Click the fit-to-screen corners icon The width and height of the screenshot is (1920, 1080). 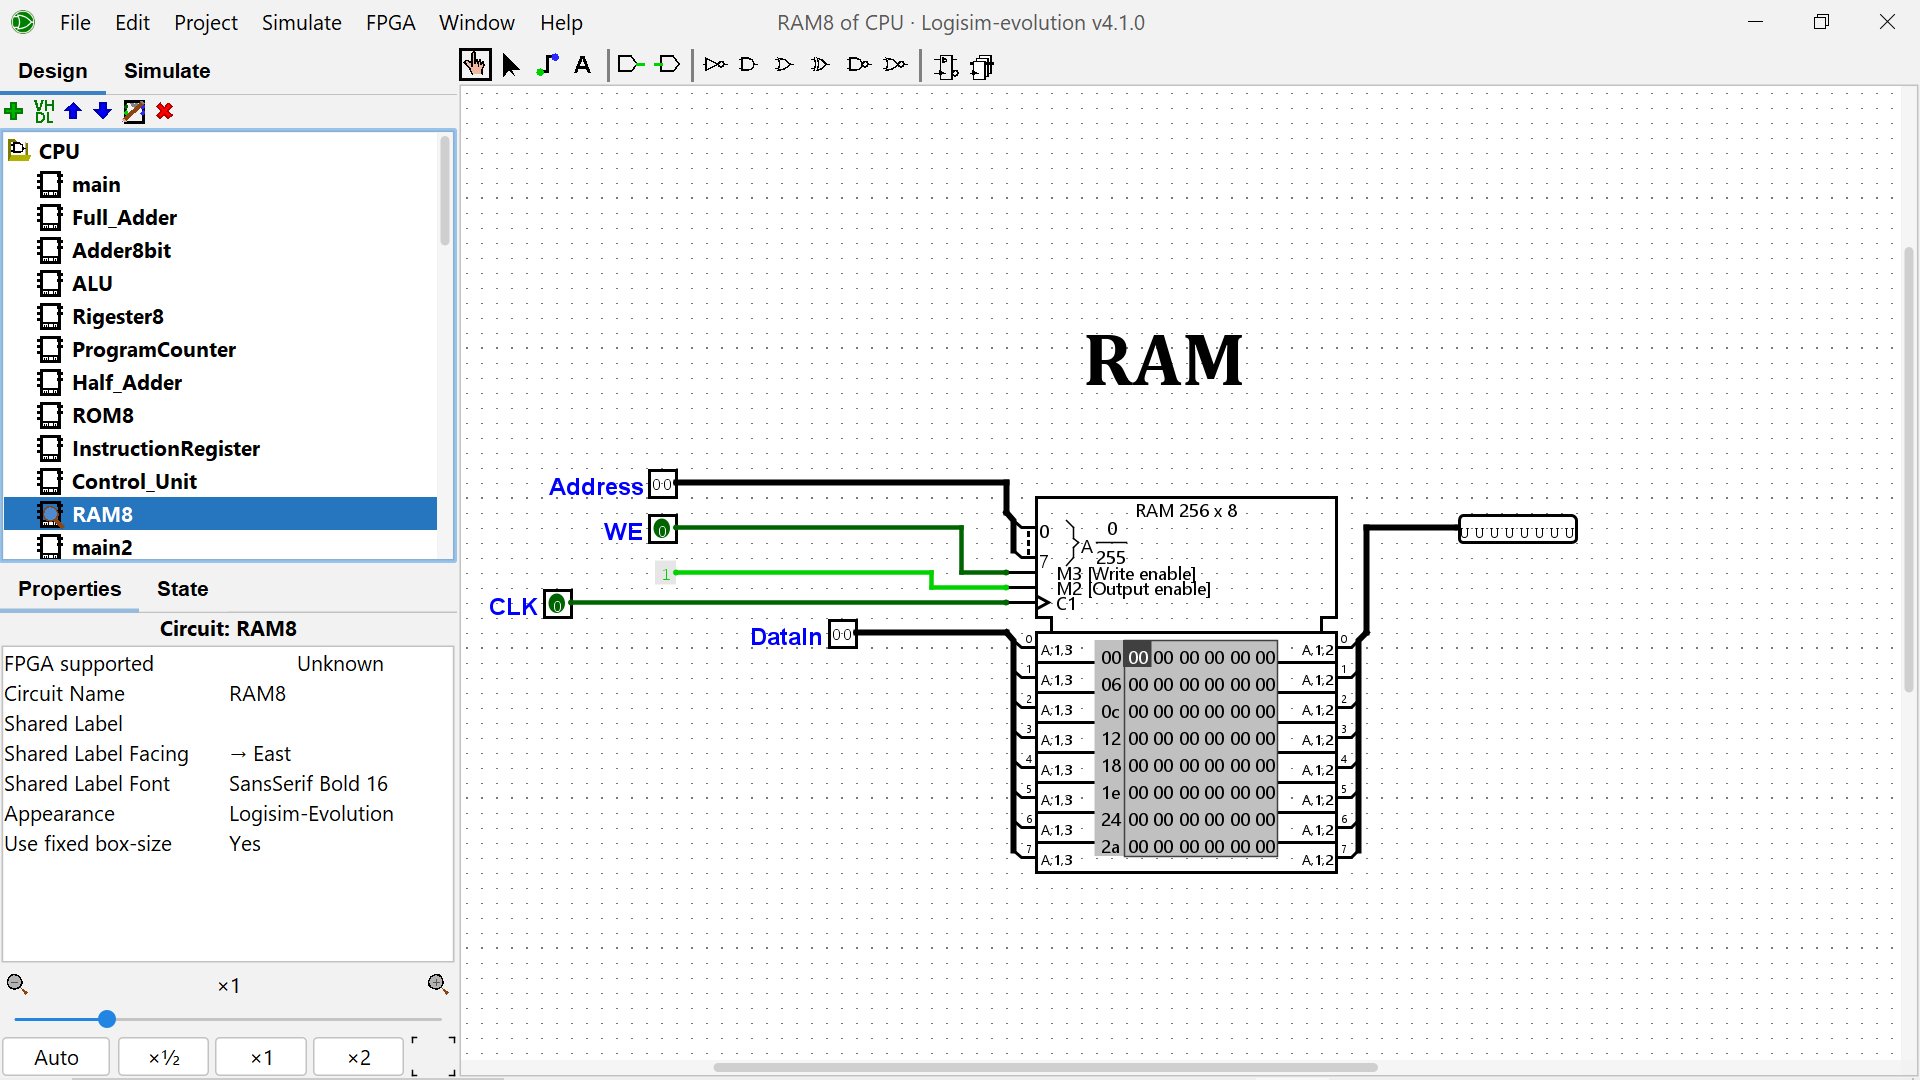pos(433,1056)
